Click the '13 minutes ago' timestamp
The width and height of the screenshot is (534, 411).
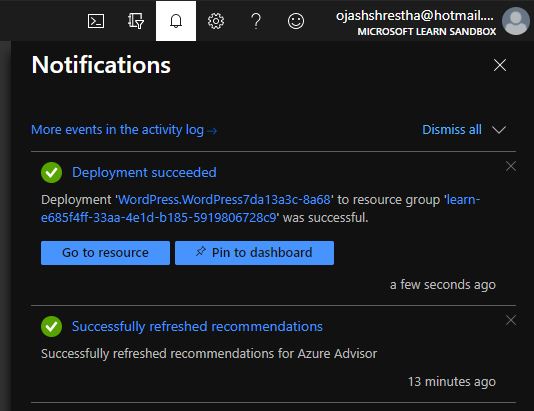[x=452, y=382]
